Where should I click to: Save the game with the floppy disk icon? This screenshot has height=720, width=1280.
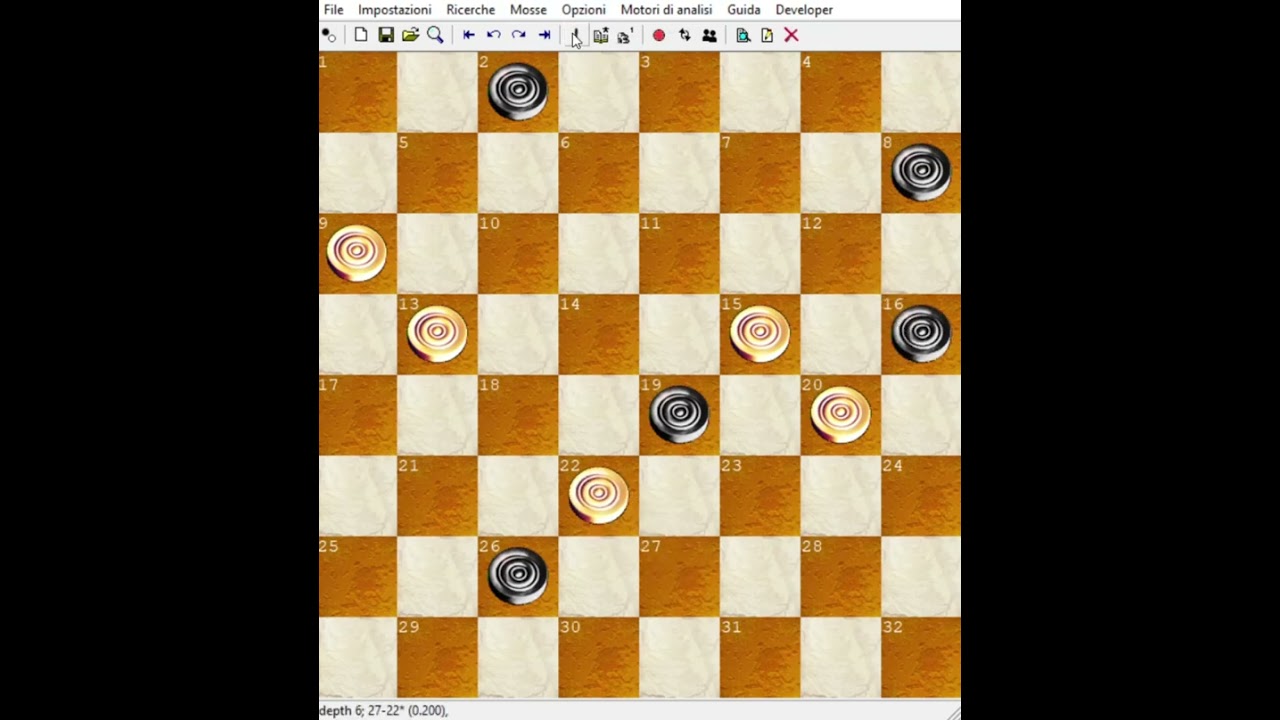(386, 35)
